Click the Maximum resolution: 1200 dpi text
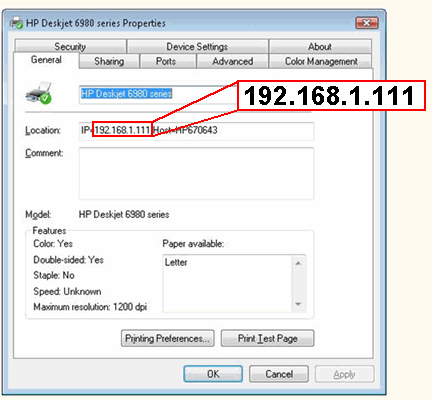432x400 pixels. (90, 307)
